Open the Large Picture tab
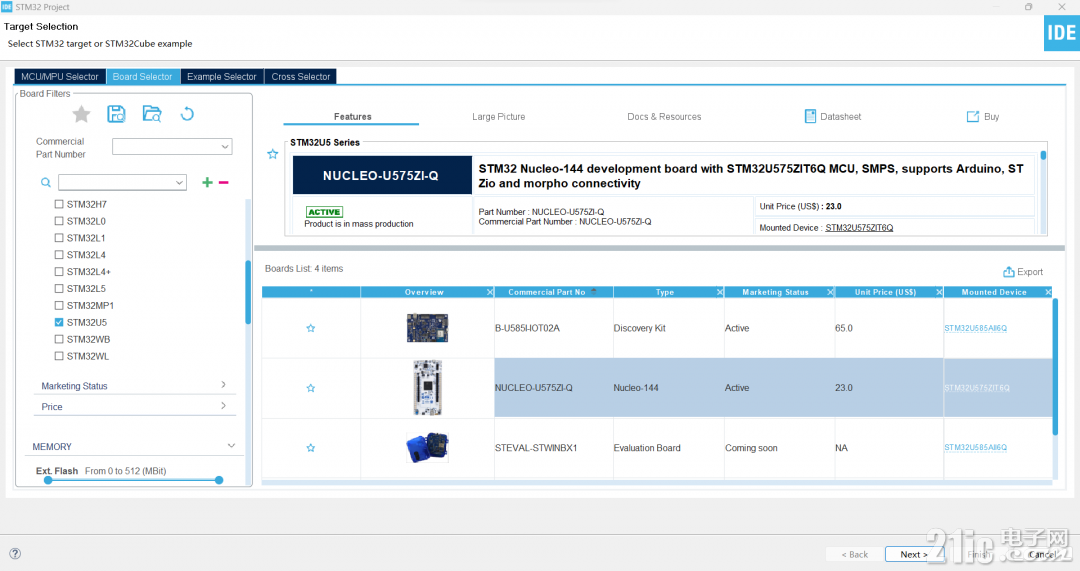Screen dimensions: 1080x571 point(499,116)
